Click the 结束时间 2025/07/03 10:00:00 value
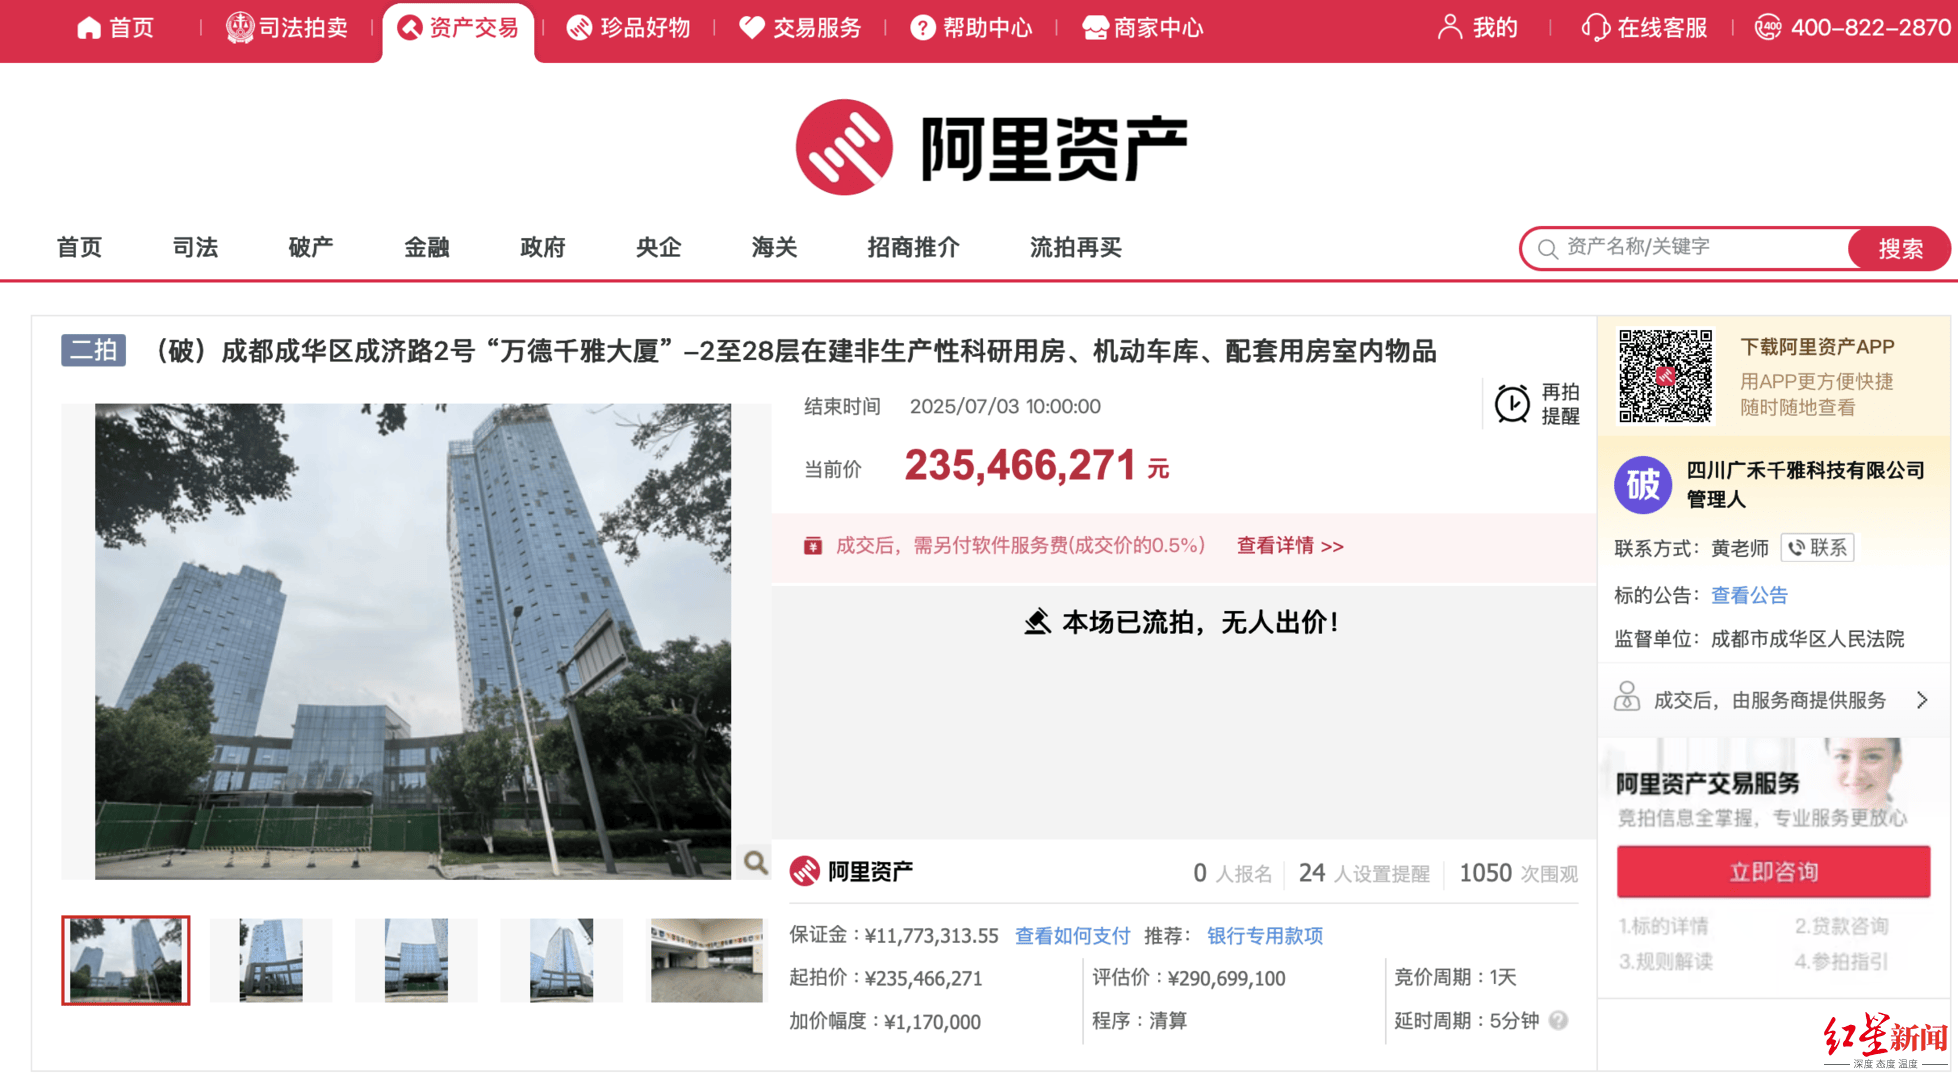 pyautogui.click(x=1005, y=406)
